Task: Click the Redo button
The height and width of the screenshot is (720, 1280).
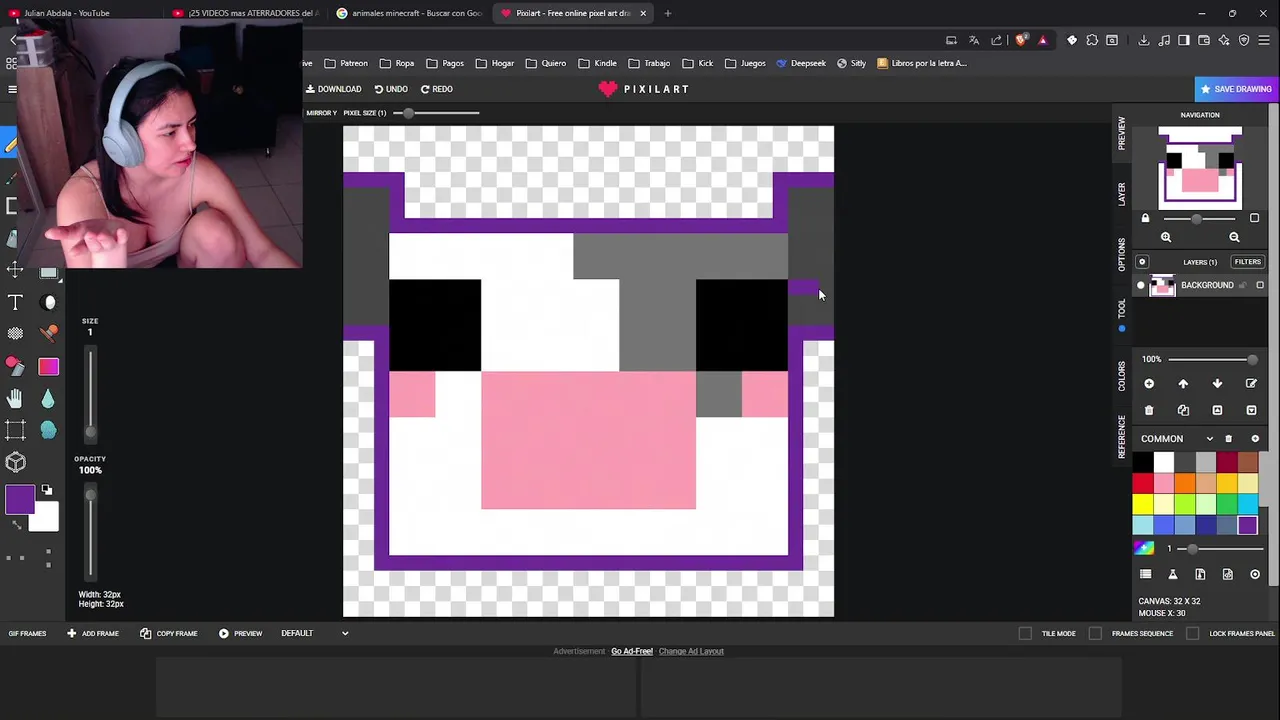Action: (436, 89)
